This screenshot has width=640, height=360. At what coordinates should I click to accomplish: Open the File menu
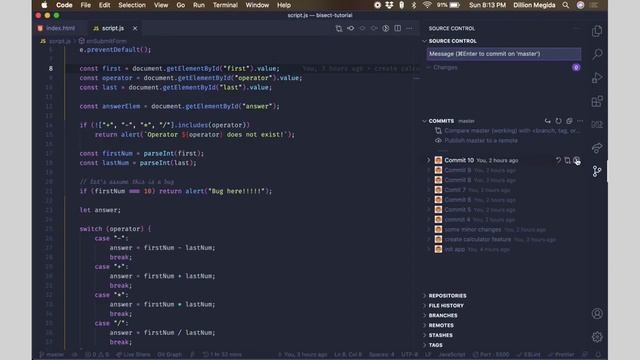pos(86,5)
